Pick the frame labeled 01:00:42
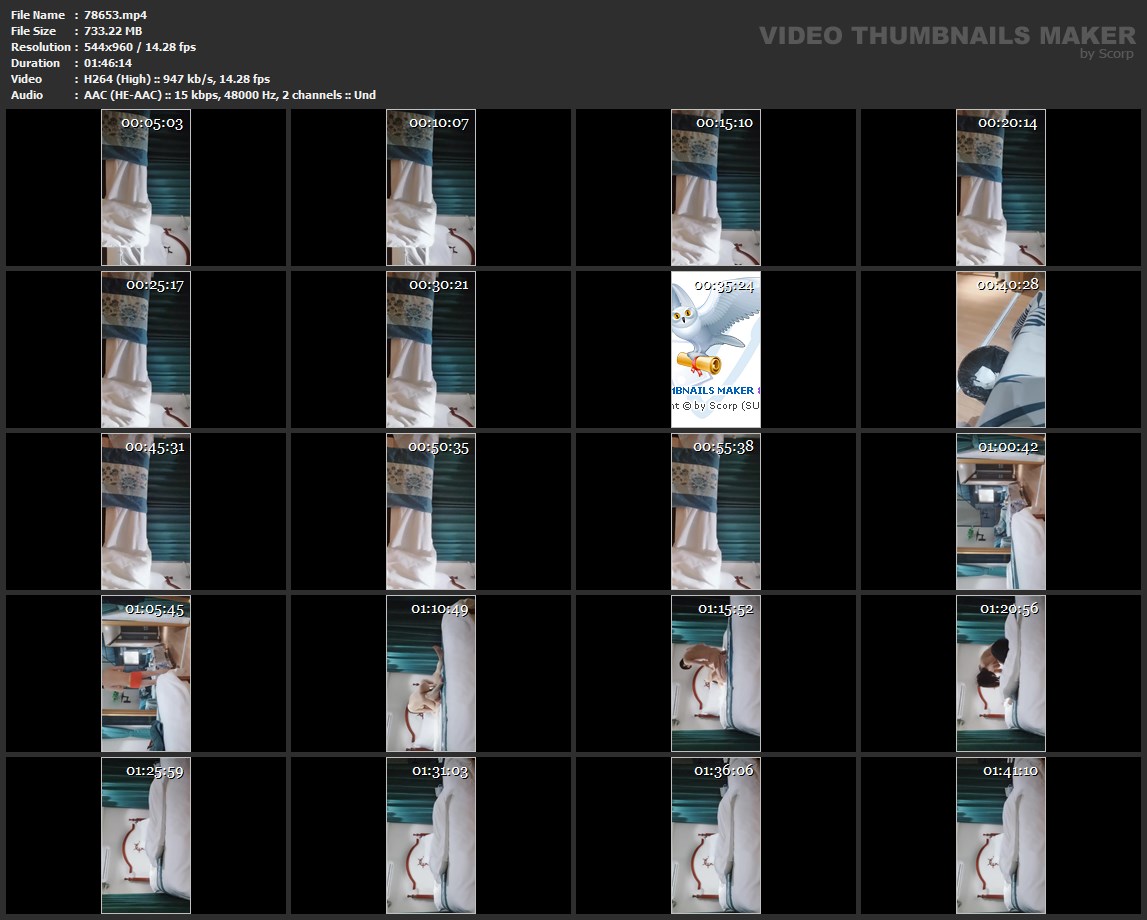Image resolution: width=1147 pixels, height=920 pixels. click(1001, 512)
